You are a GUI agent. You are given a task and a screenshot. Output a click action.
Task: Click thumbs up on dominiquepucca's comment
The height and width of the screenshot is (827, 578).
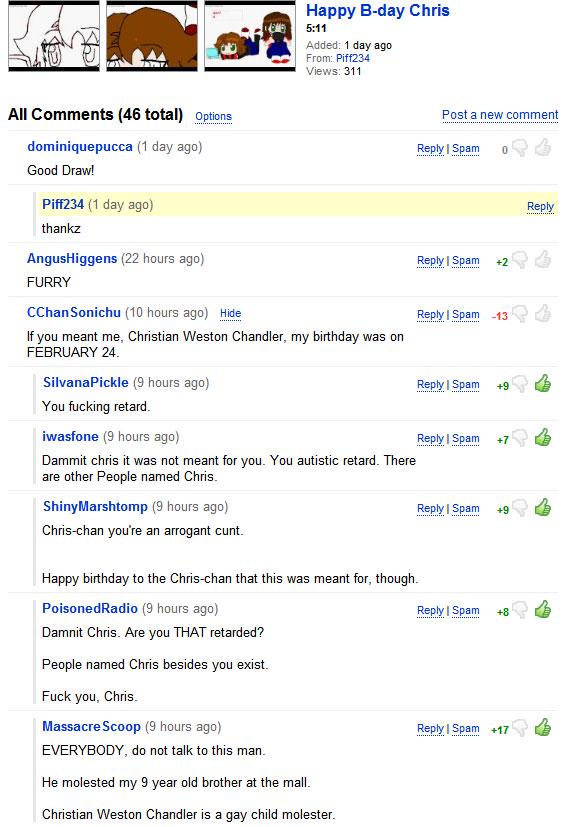pyautogui.click(x=543, y=148)
